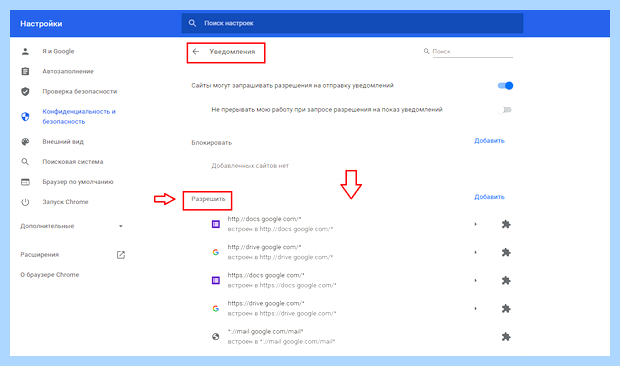Click extension puzzle icon for http://docs.google.com row
Image resolution: width=620 pixels, height=366 pixels.
506,225
